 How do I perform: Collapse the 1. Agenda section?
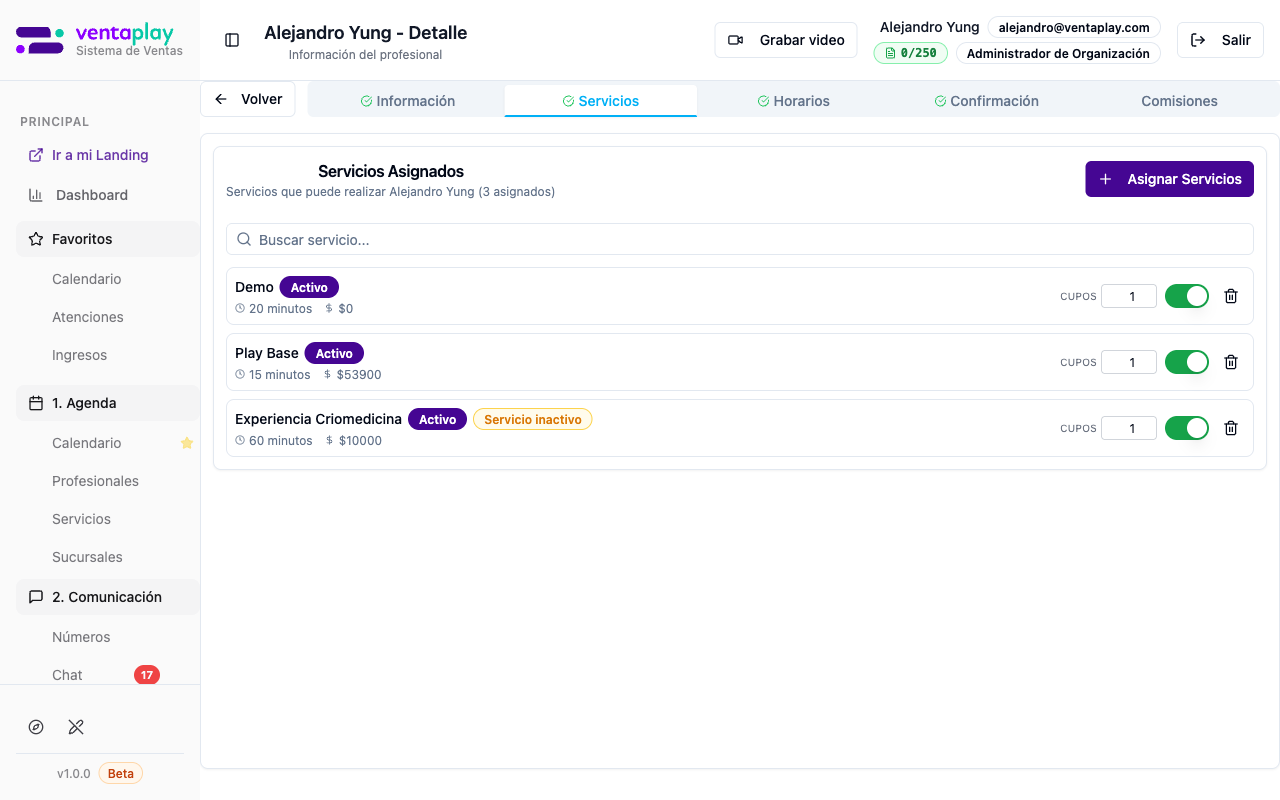coord(107,403)
